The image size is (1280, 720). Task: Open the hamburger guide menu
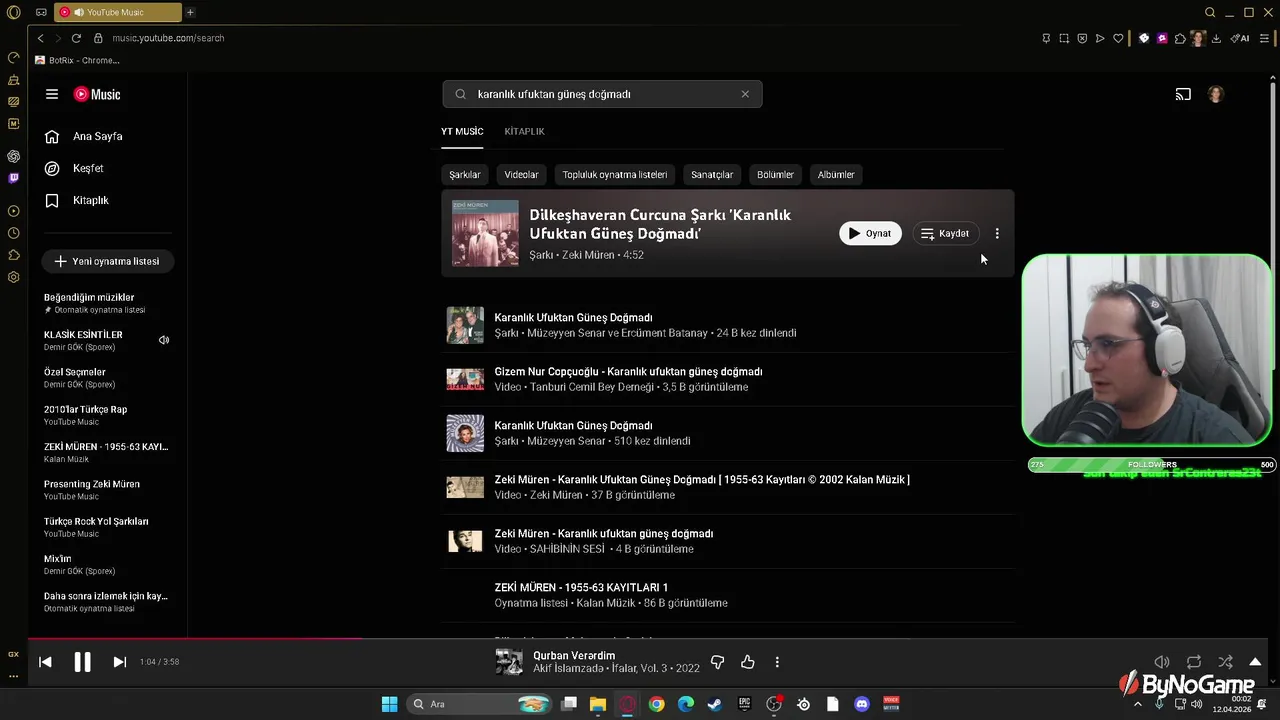point(52,94)
